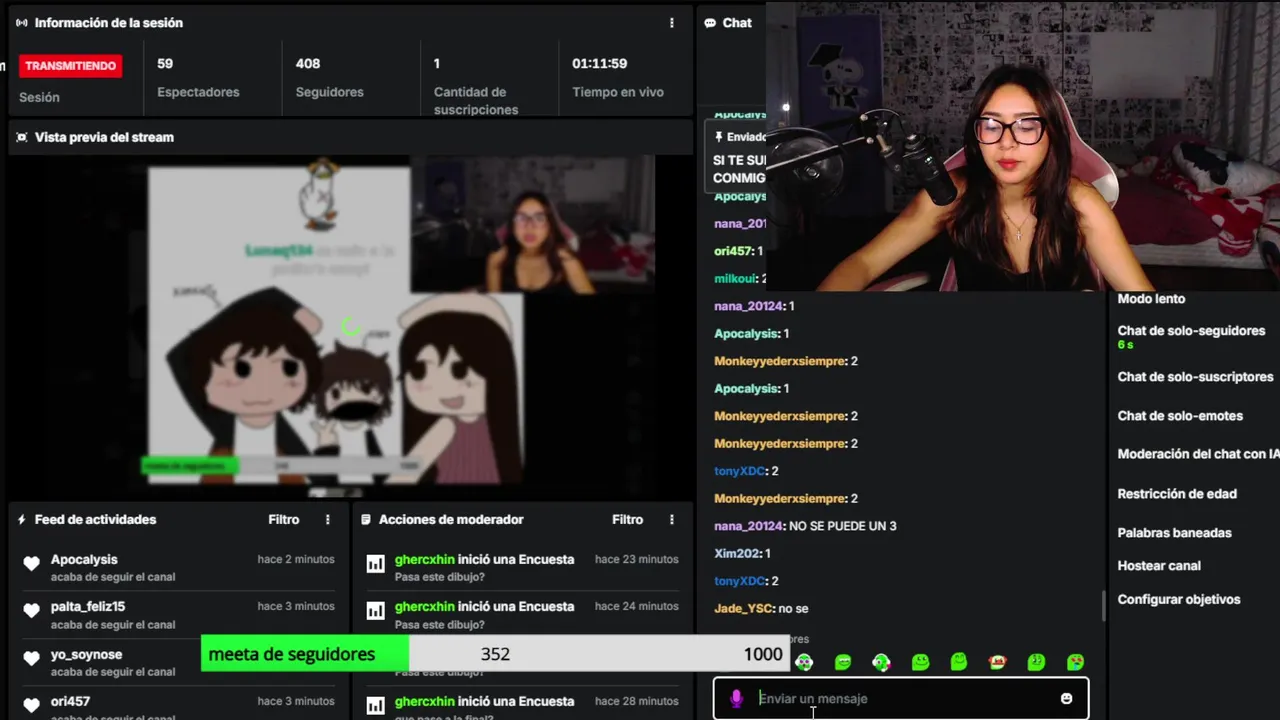Click the heart icon next to Apocalysis follow
Viewport: 1280px width, 720px height.
click(x=31, y=563)
